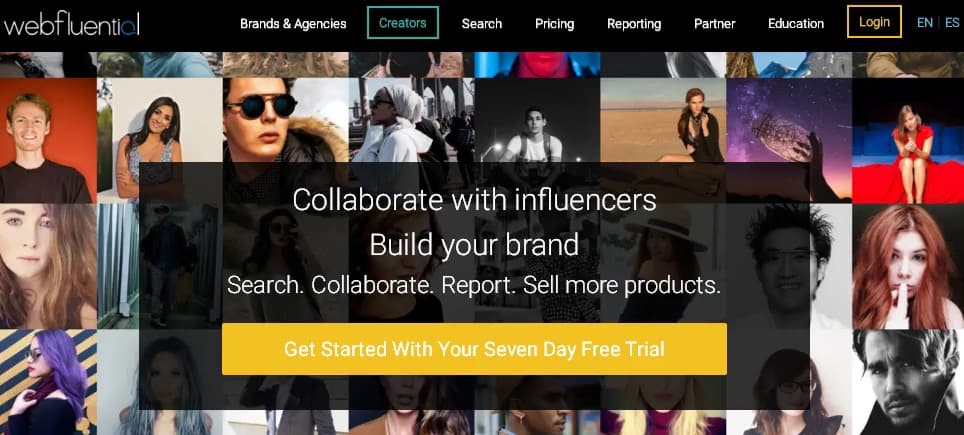
Task: Select the woman in red dress photo
Action: (907, 140)
